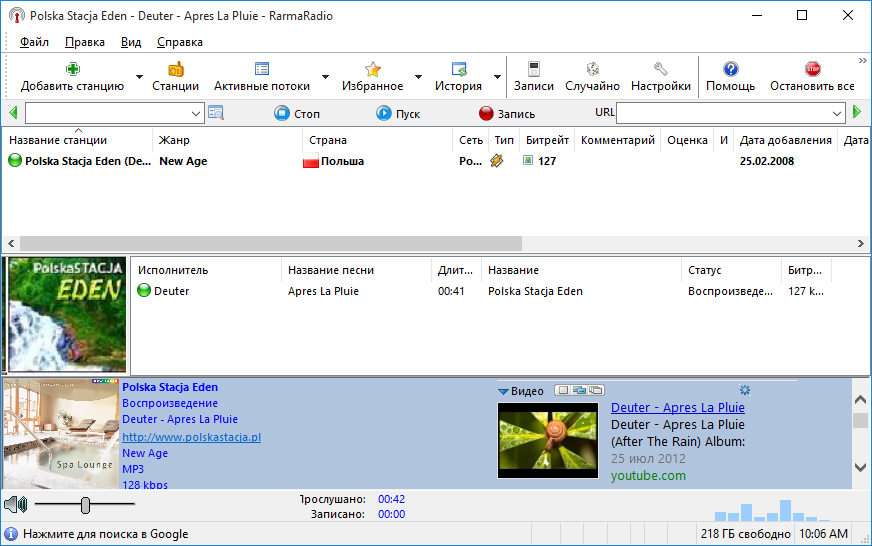Open the Recordings (Записи) icon
This screenshot has width=872, height=546.
coord(534,69)
